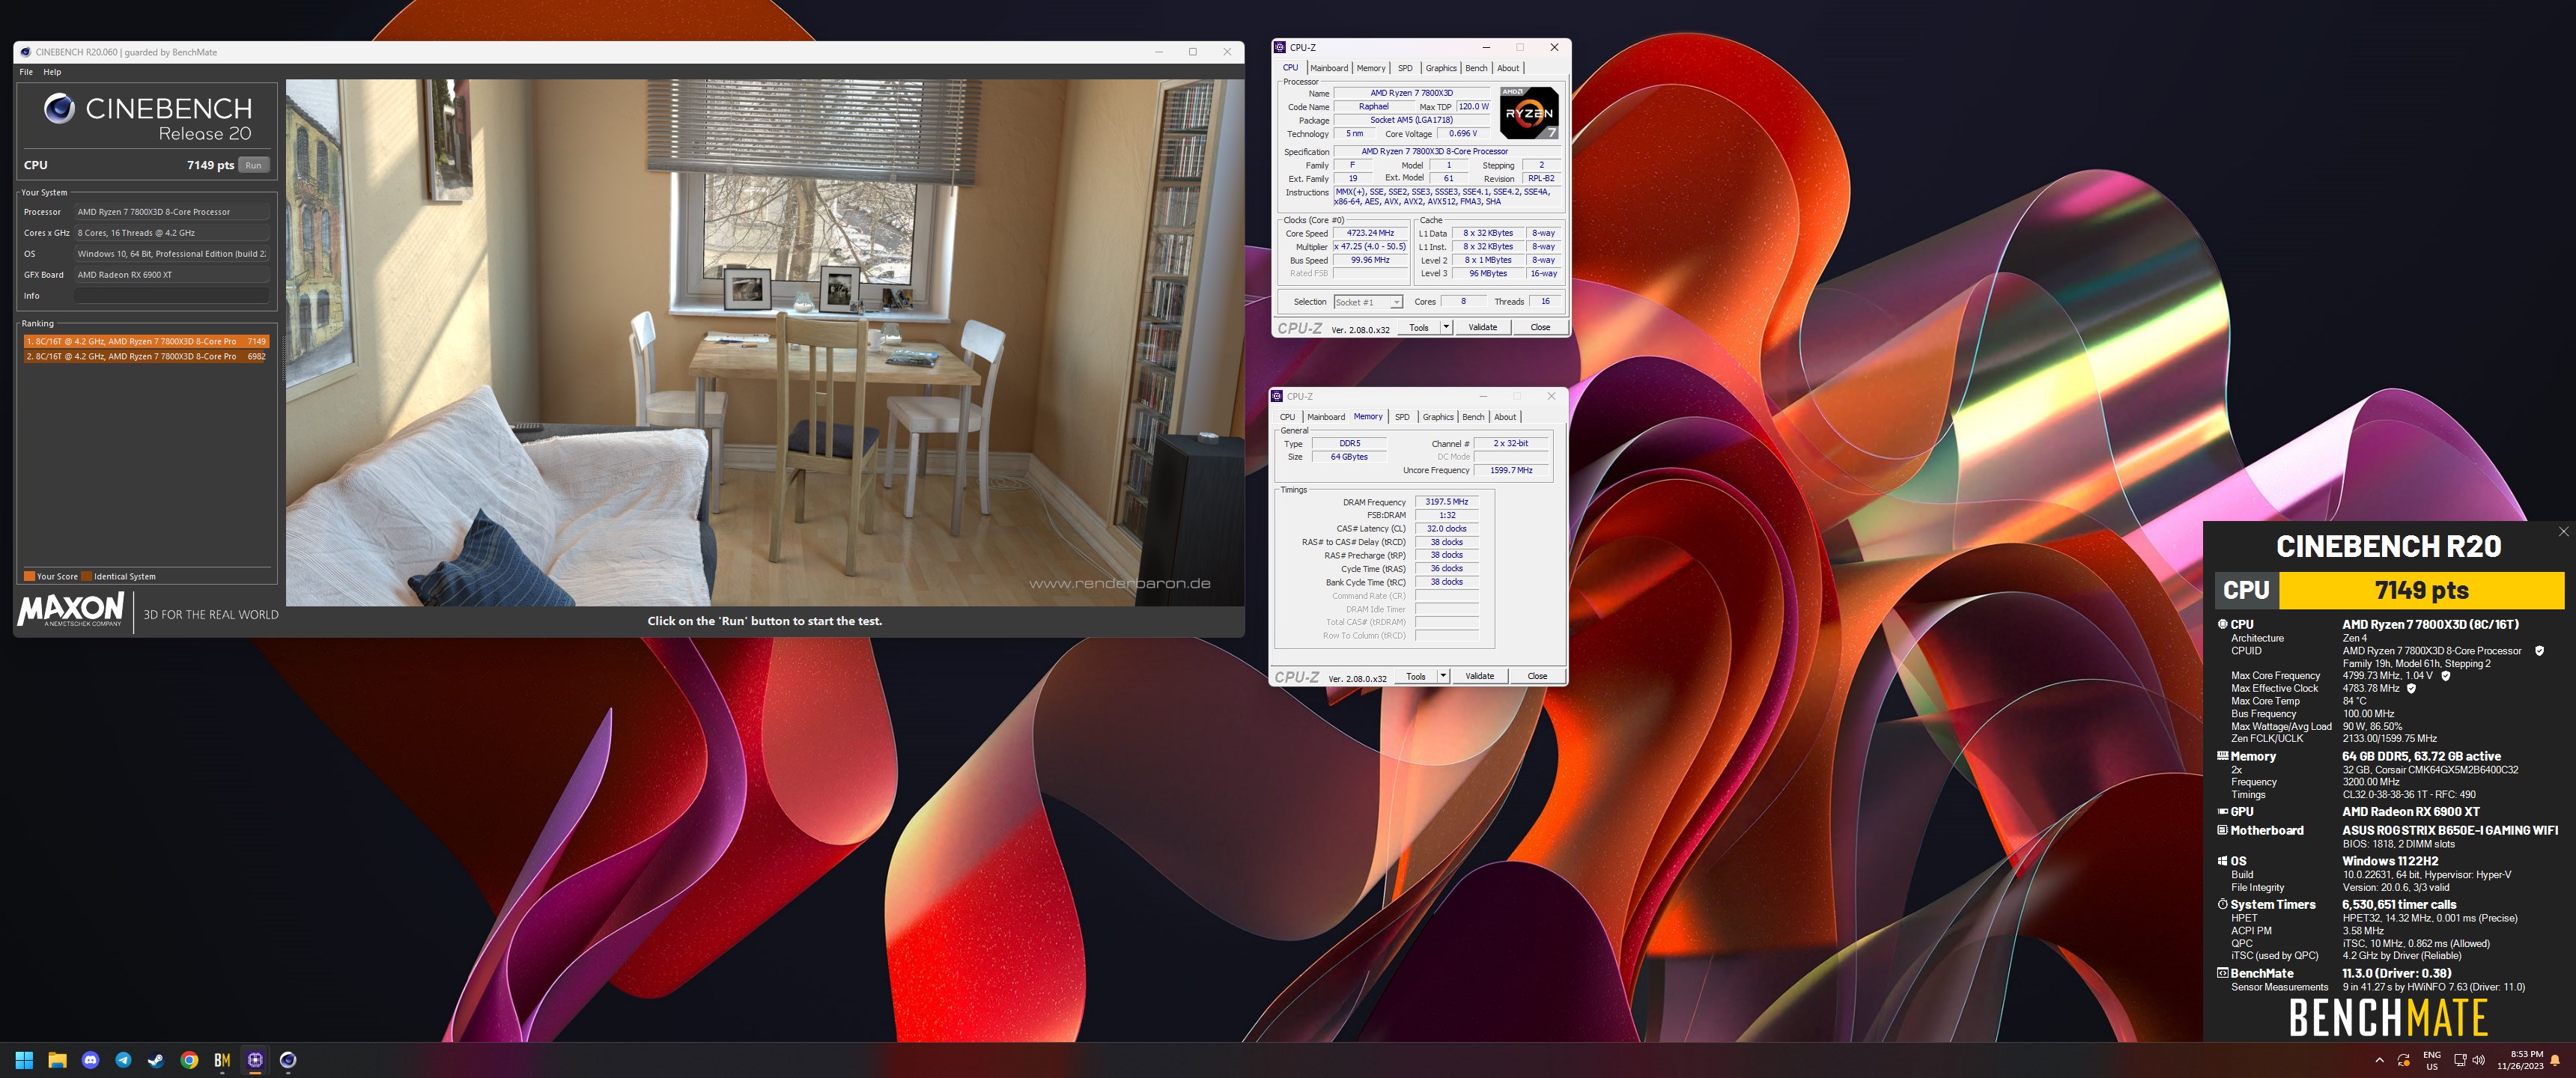Open Graphics tab in top CPU-Z
This screenshot has width=2576, height=1078.
tap(1441, 68)
